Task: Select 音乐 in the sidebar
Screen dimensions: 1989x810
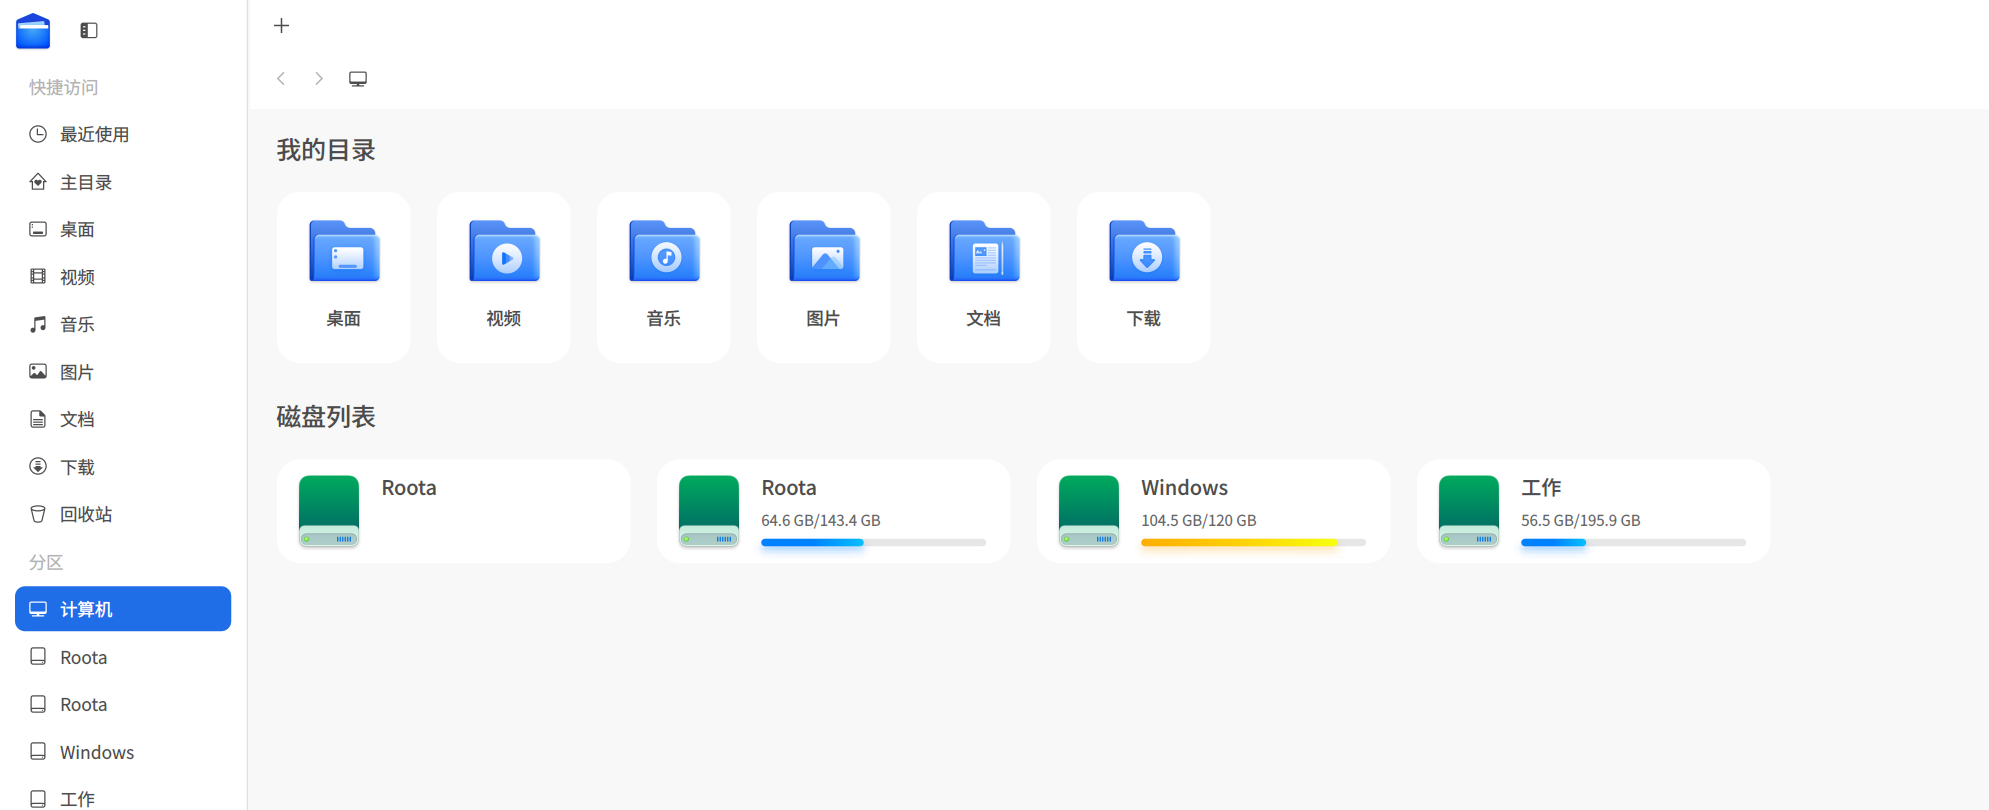Action: click(x=123, y=324)
